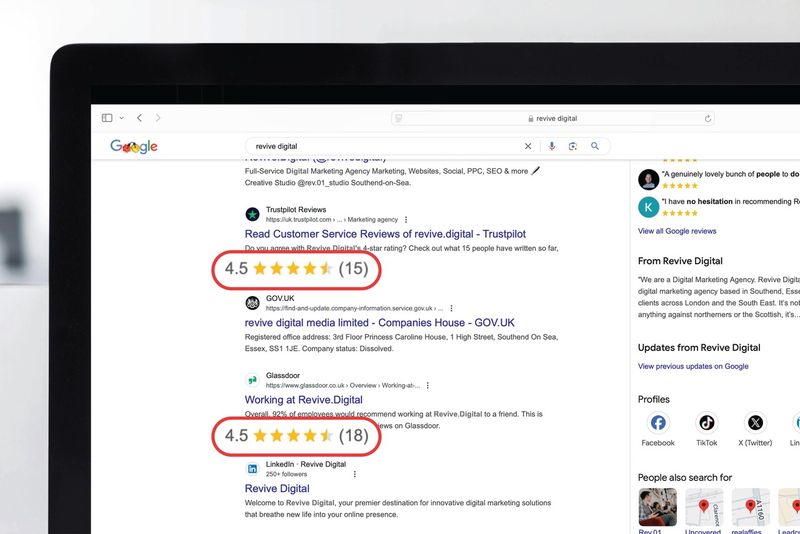Open more options for GOV.UK result

coord(452,309)
